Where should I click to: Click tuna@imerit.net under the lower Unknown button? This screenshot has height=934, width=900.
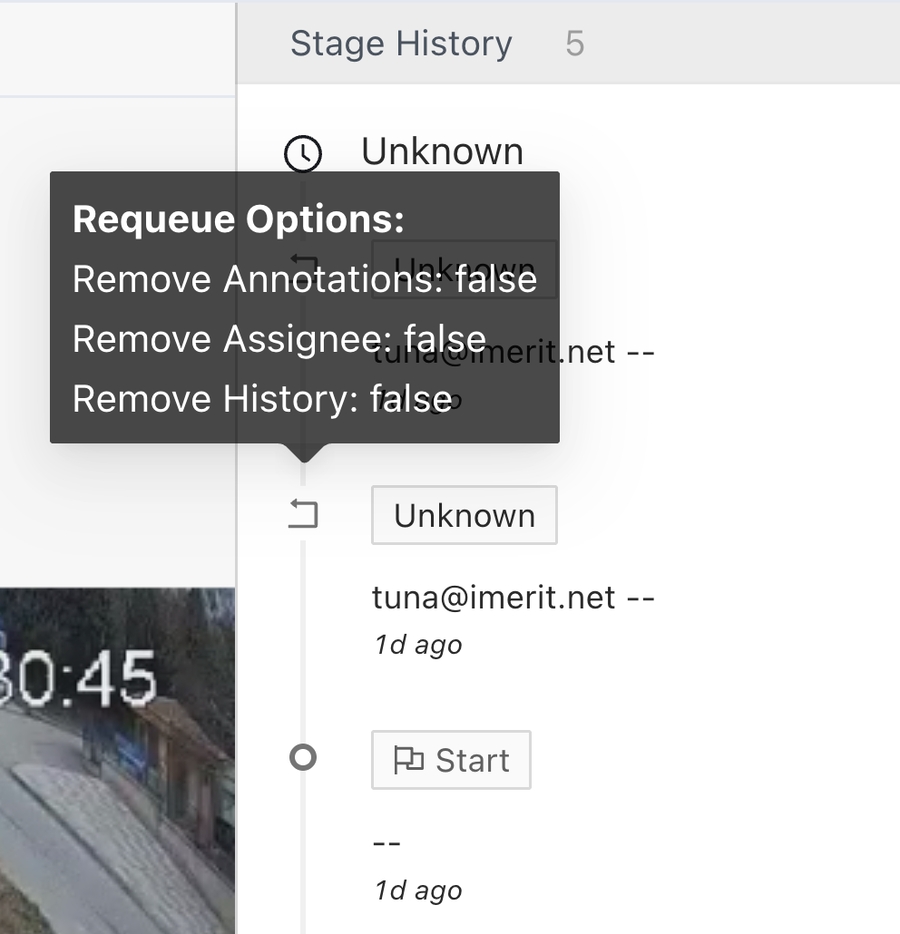(494, 598)
